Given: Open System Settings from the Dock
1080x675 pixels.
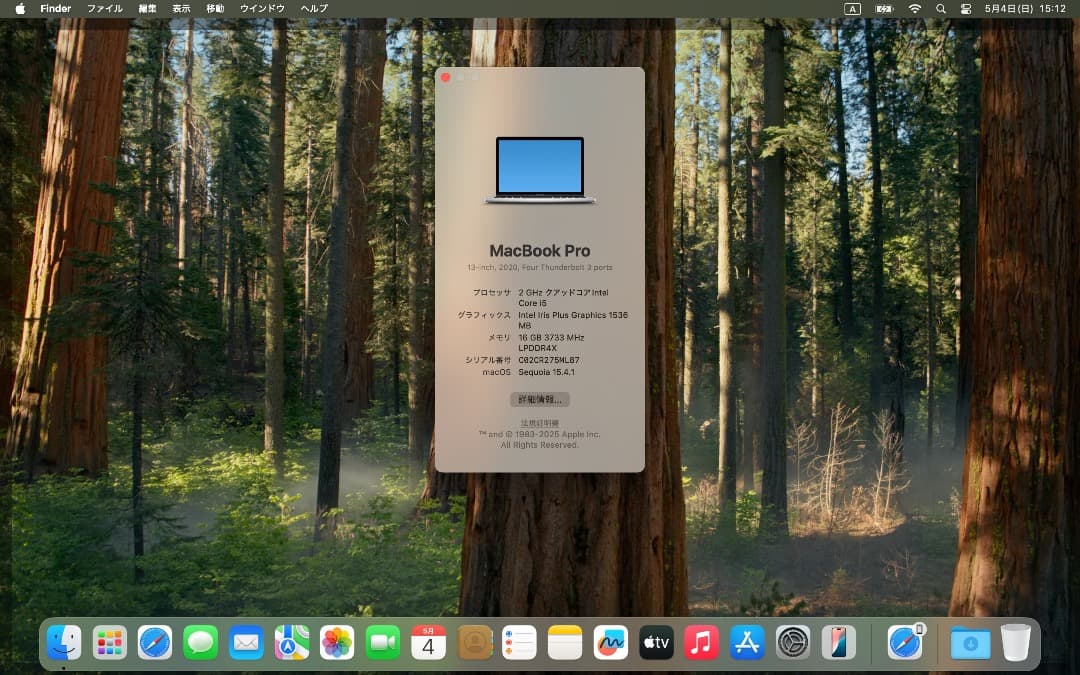Looking at the screenshot, I should pyautogui.click(x=793, y=643).
